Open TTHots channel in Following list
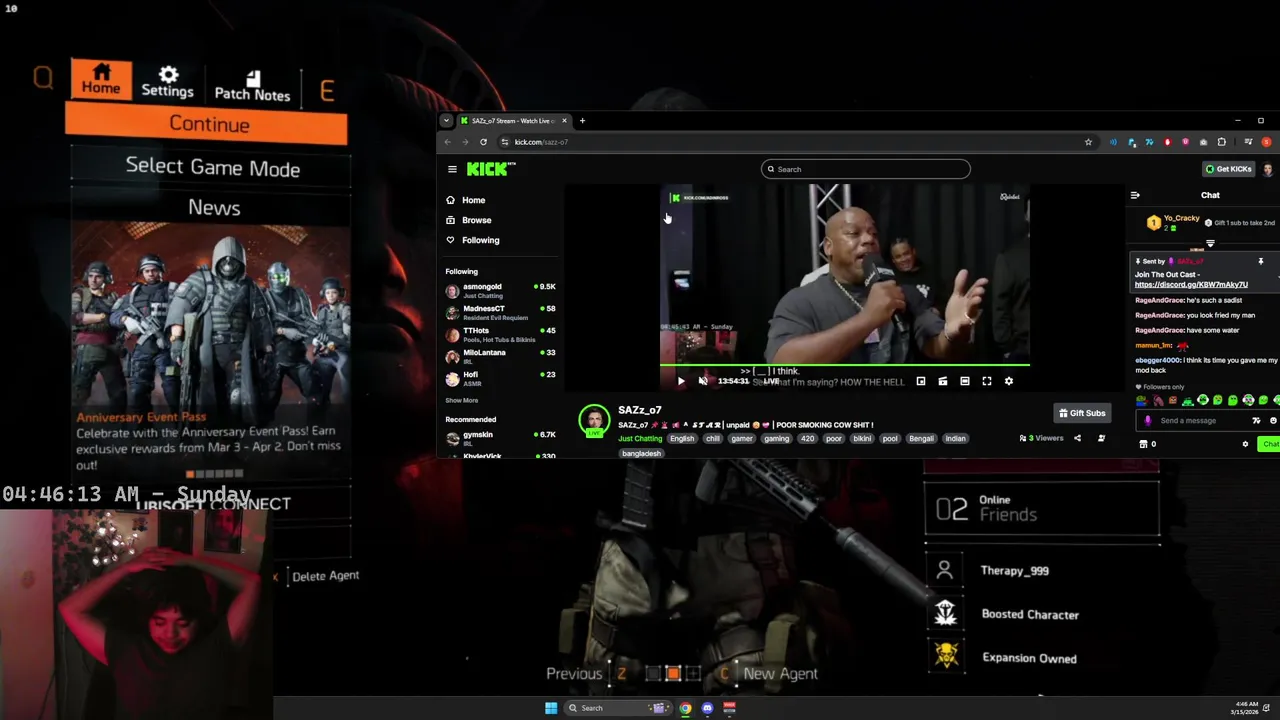 click(x=501, y=334)
